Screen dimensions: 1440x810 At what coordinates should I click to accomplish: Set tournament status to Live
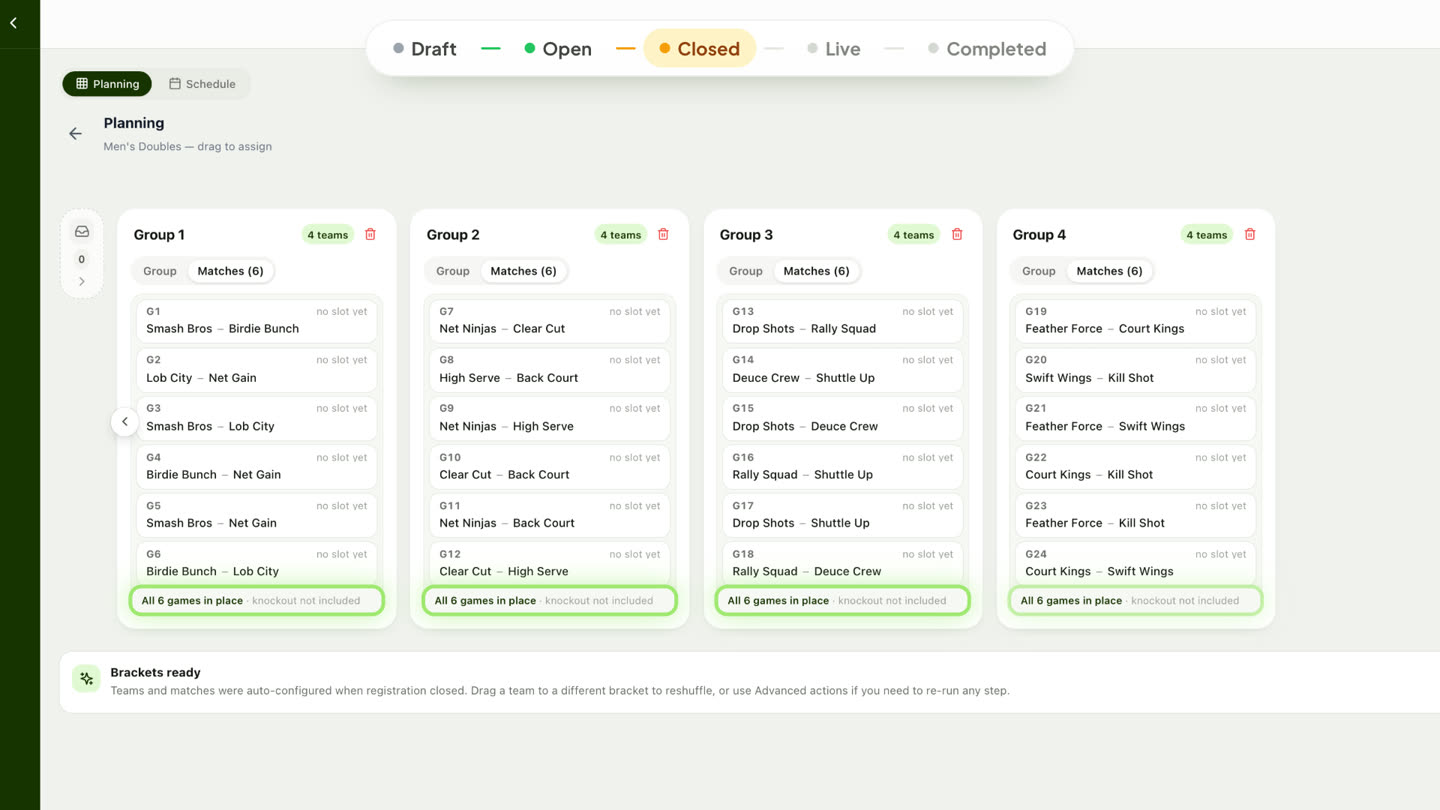pos(834,49)
